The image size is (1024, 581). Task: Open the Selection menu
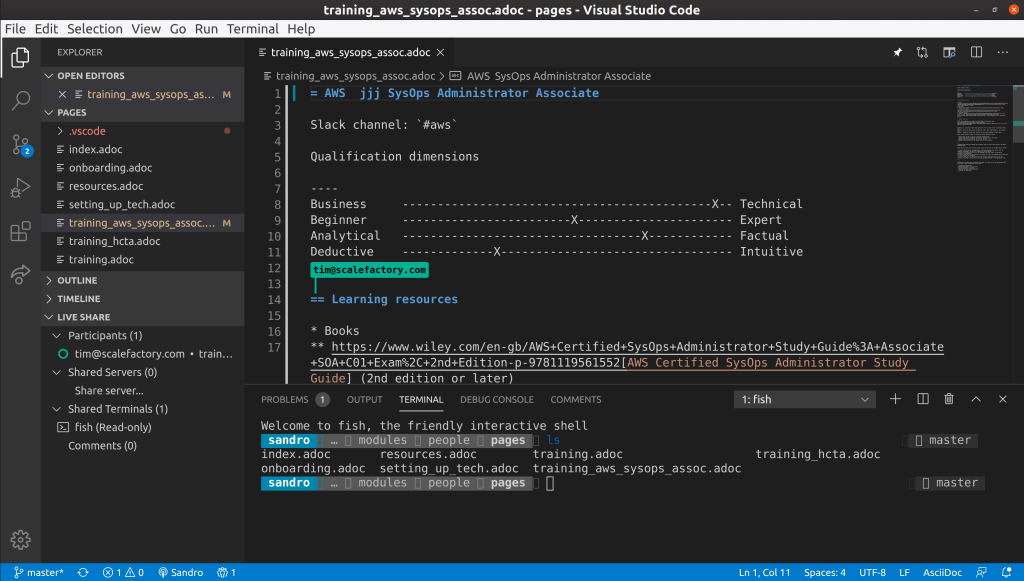click(x=95, y=29)
